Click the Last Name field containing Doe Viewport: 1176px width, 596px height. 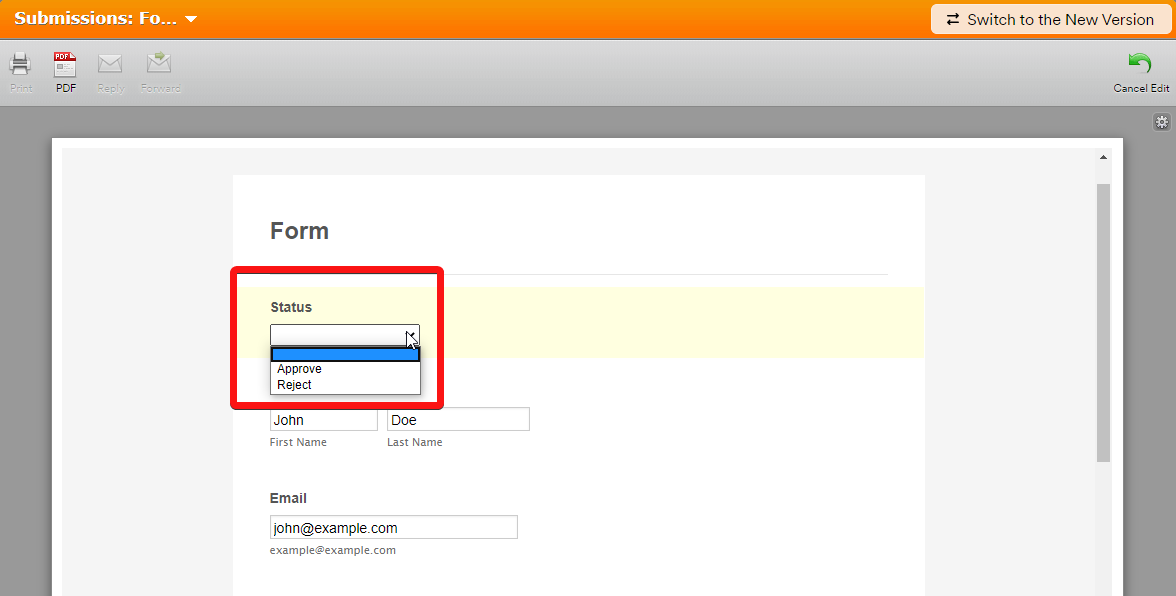tap(457, 420)
